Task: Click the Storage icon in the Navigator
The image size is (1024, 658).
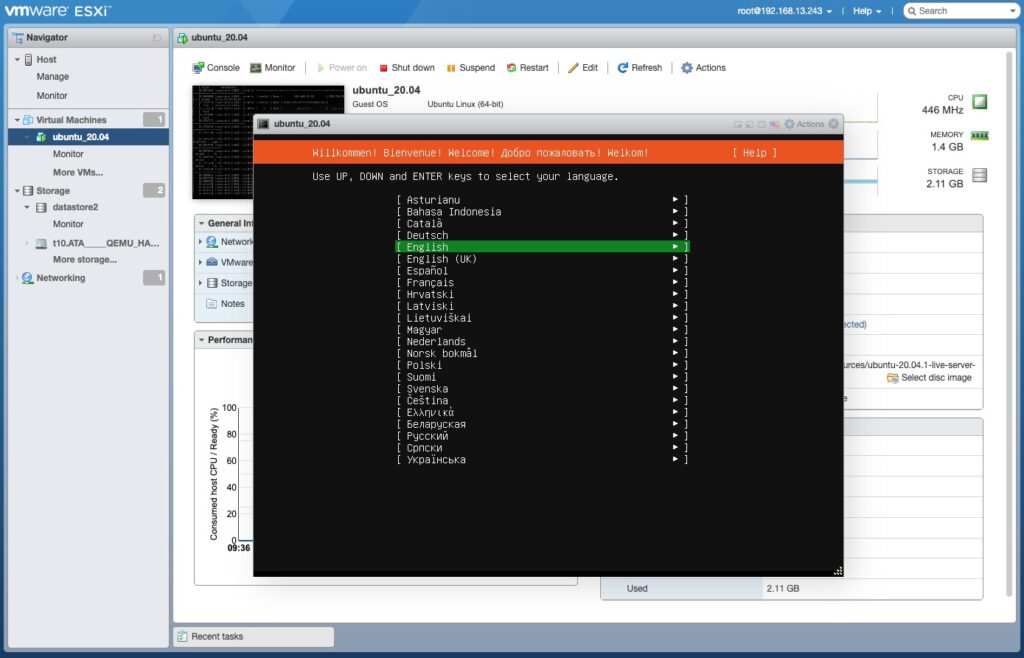Action: [x=28, y=191]
